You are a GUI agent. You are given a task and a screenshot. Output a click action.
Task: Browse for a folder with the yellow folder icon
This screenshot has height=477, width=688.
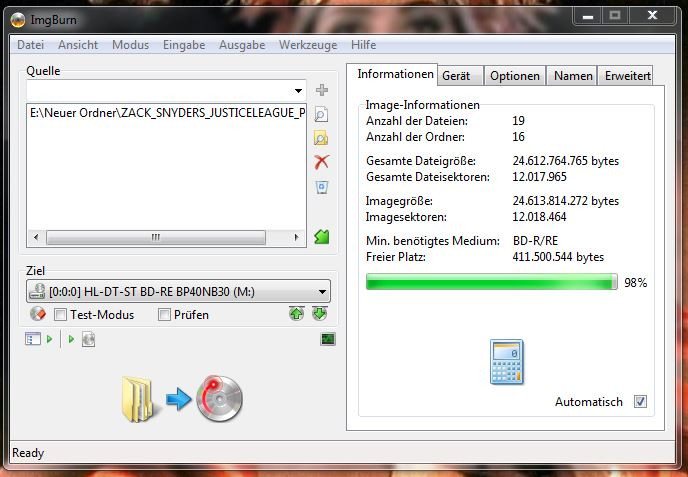(321, 138)
